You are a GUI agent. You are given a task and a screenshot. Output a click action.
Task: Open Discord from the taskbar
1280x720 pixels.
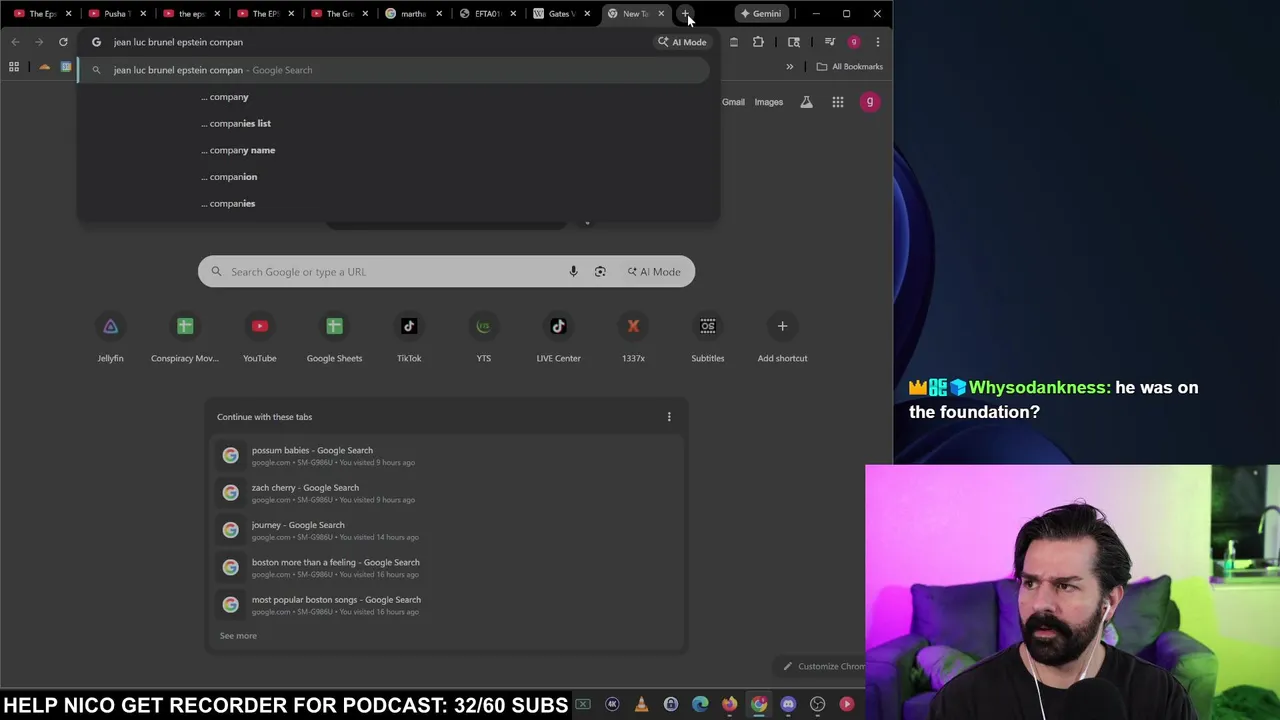tap(788, 705)
